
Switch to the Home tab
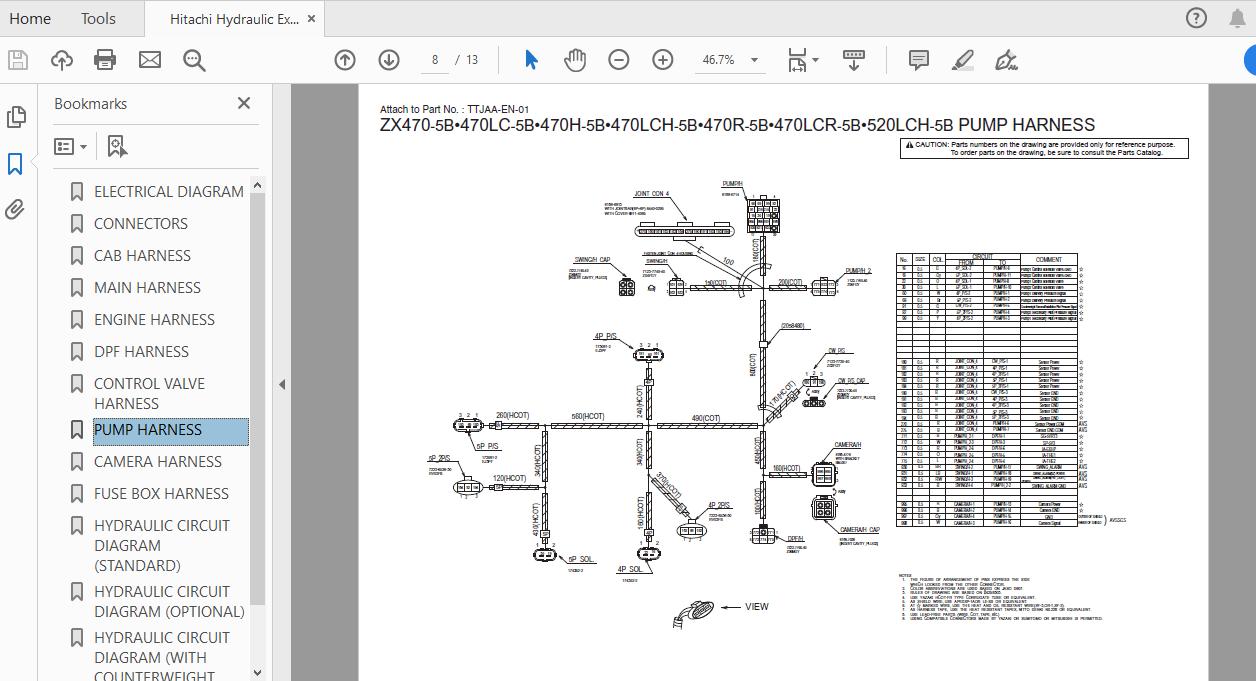tap(29, 18)
